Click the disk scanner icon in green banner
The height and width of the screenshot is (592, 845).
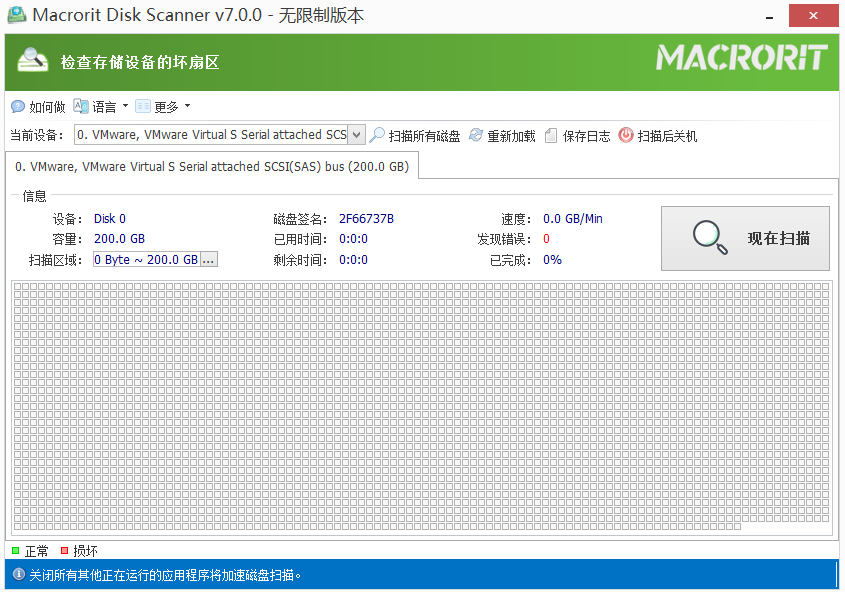click(33, 60)
